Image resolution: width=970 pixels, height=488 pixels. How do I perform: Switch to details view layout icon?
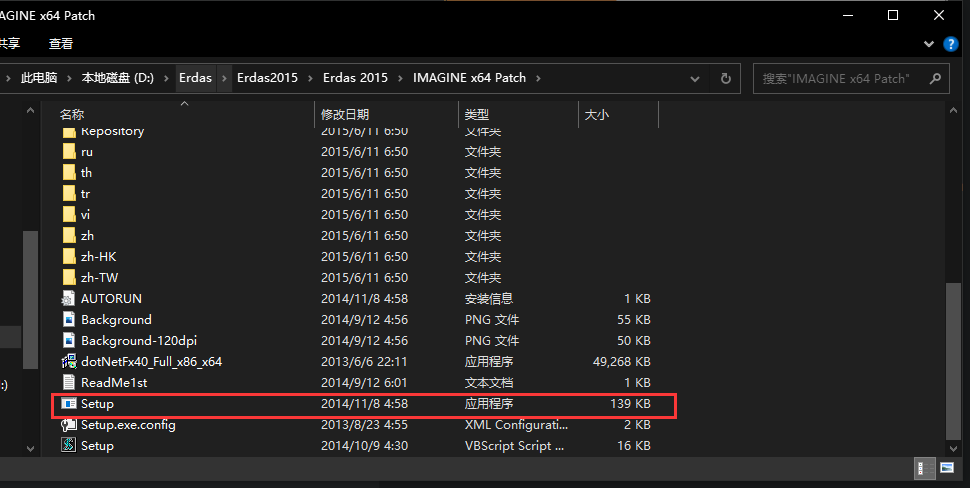[925, 468]
